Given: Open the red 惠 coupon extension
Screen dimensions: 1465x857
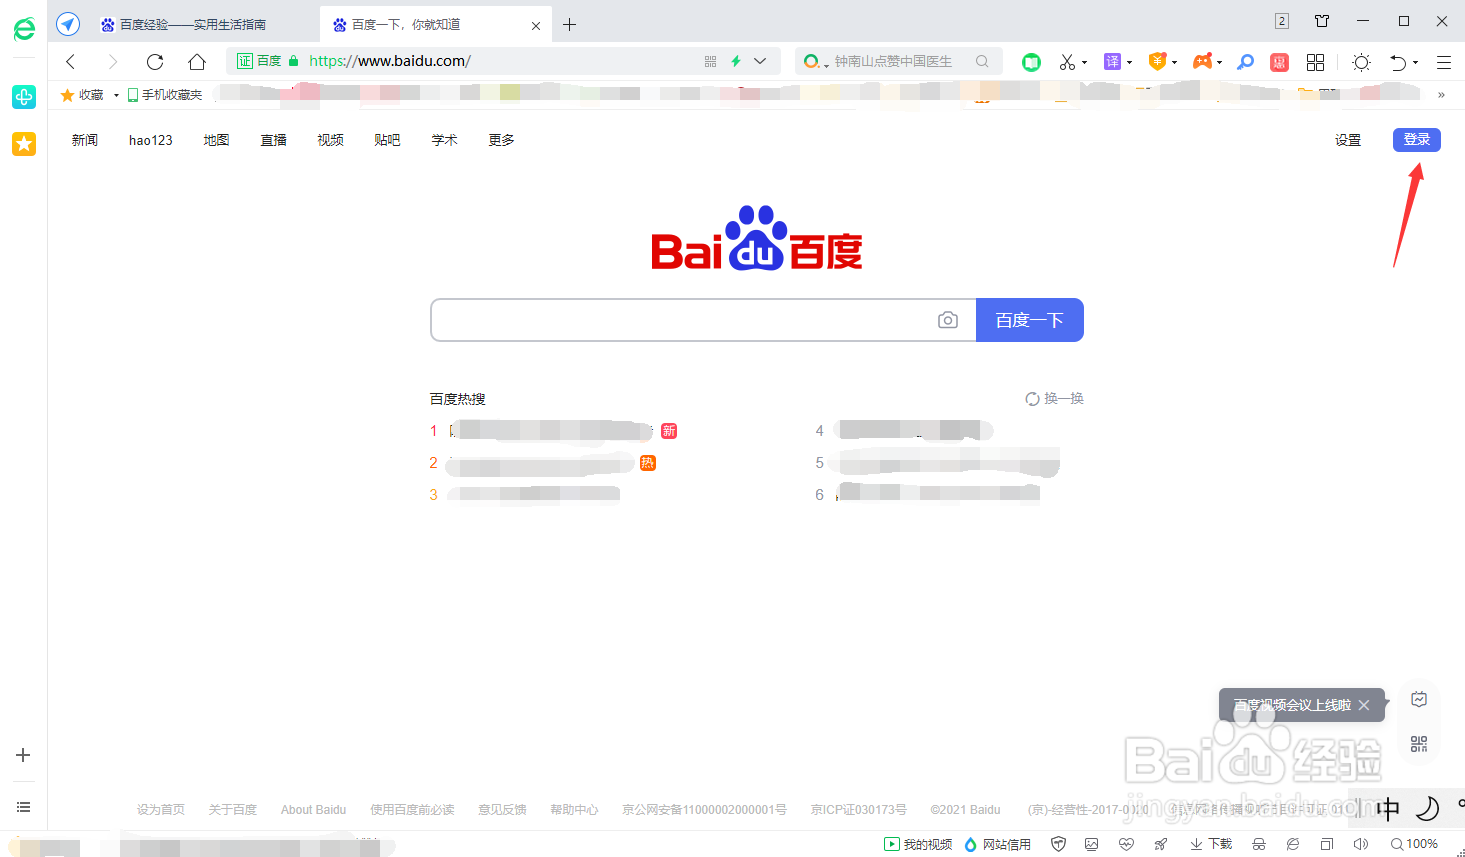Looking at the screenshot, I should pos(1279,62).
